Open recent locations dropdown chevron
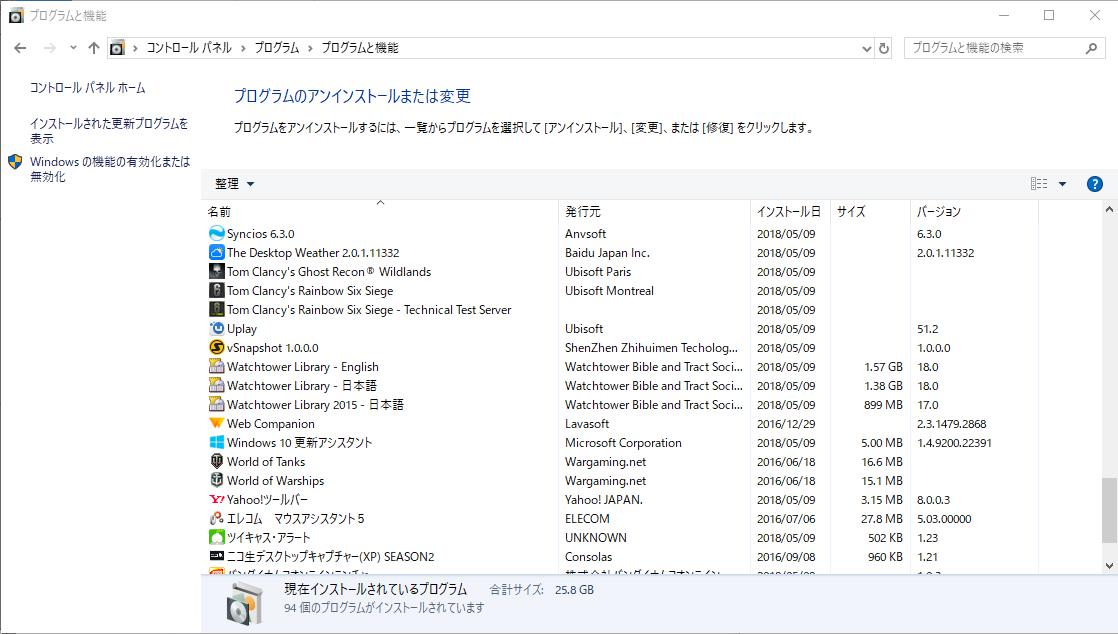The image size is (1118, 634). tap(73, 48)
